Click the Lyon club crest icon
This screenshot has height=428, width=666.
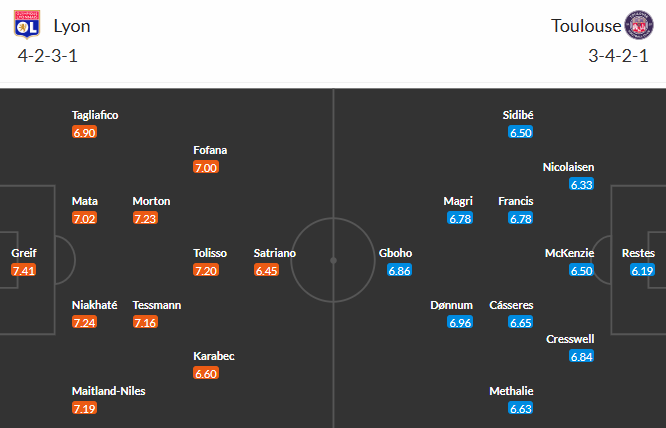(x=28, y=24)
